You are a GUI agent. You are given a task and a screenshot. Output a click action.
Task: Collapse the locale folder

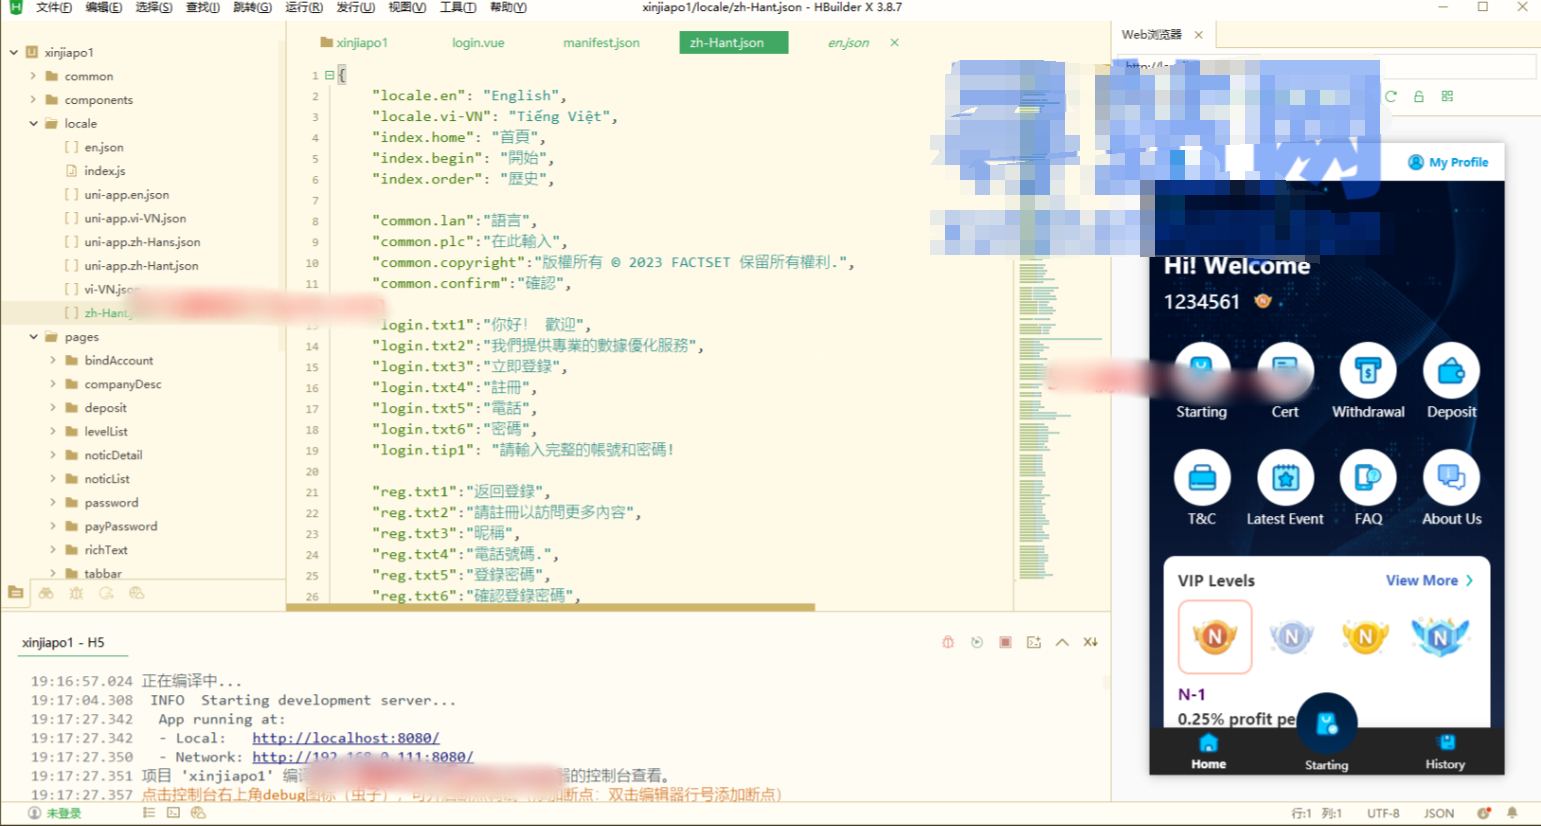[33, 124]
